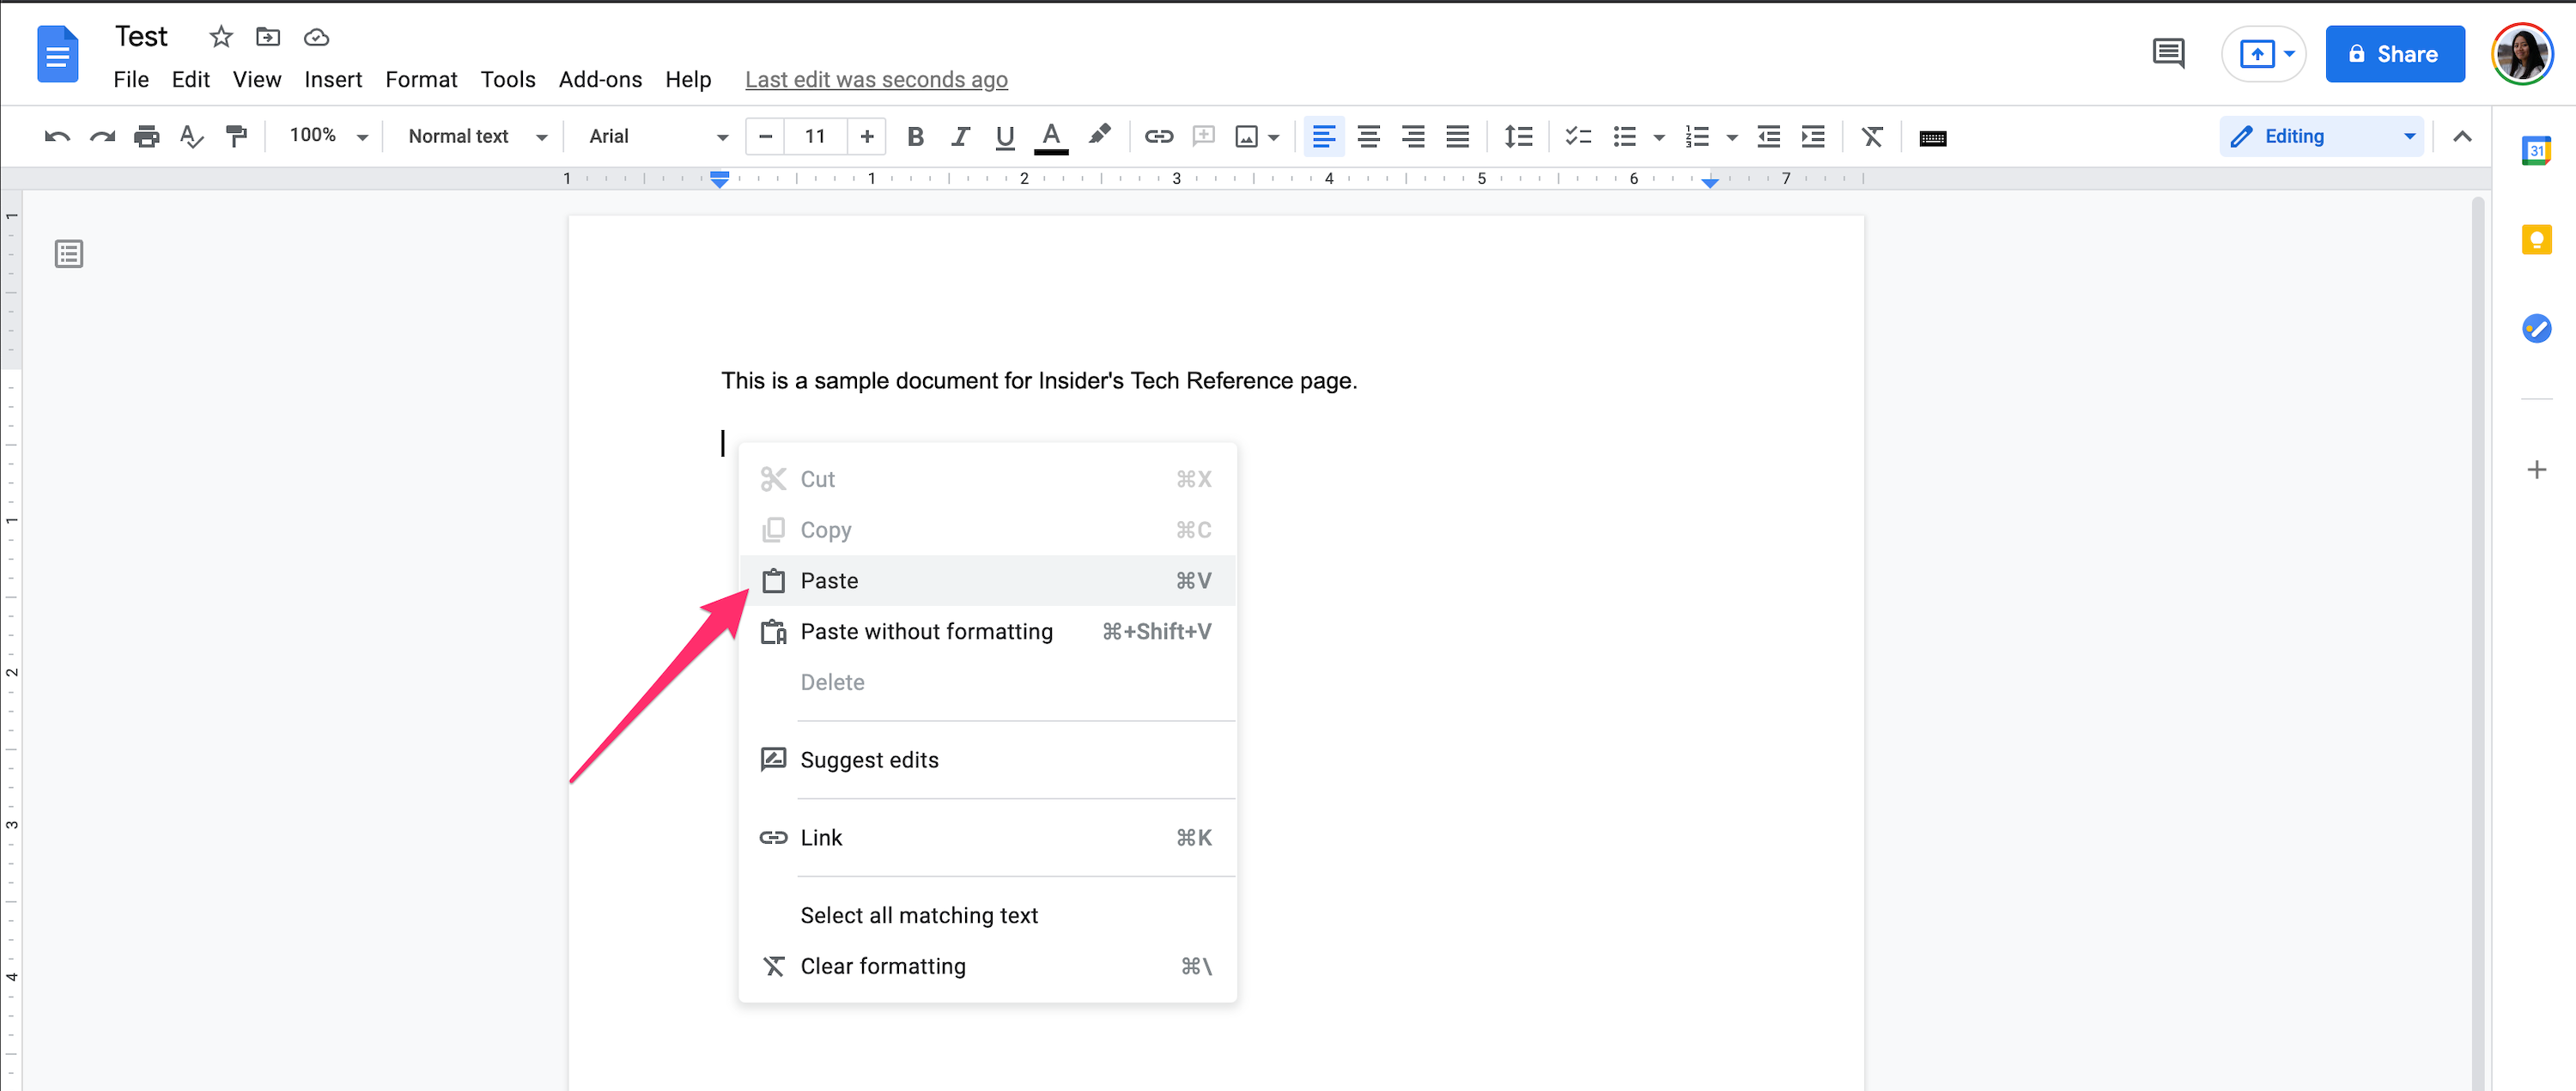
Task: Expand the Normal text style dropdown
Action: [x=470, y=136]
